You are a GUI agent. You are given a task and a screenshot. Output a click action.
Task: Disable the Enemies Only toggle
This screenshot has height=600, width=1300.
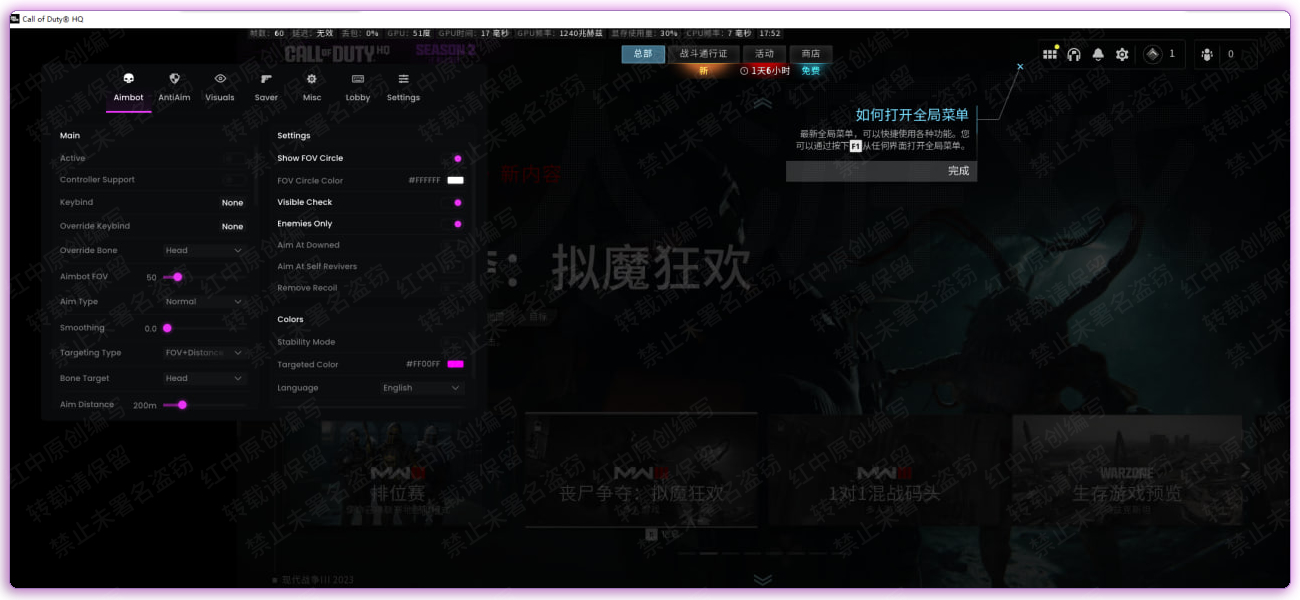pyautogui.click(x=457, y=224)
